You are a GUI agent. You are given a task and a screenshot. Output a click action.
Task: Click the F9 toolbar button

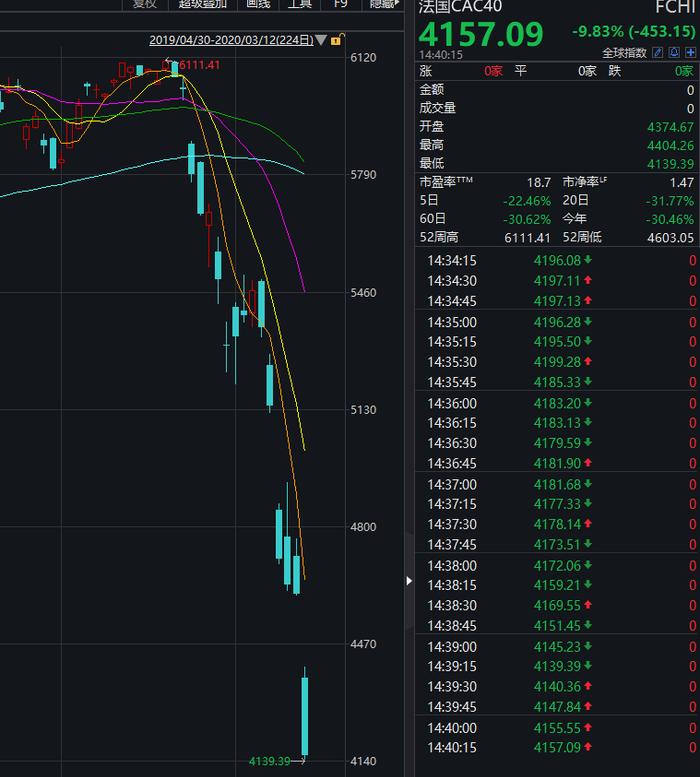pos(341,4)
